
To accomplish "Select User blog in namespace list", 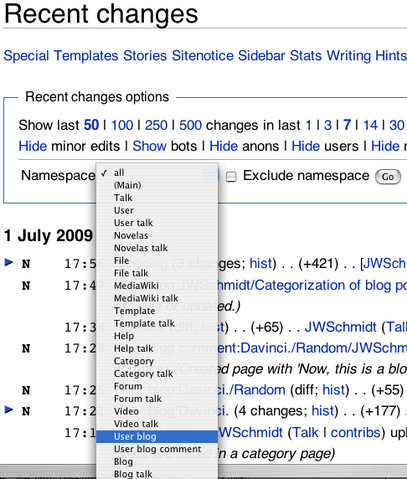I will 157,437.
